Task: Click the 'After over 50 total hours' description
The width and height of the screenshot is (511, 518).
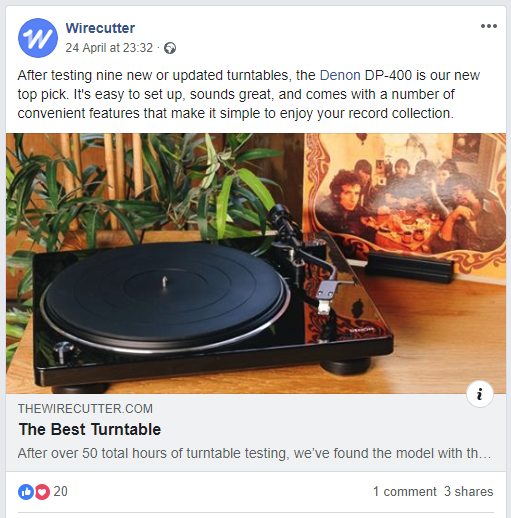Action: pyautogui.click(x=254, y=453)
